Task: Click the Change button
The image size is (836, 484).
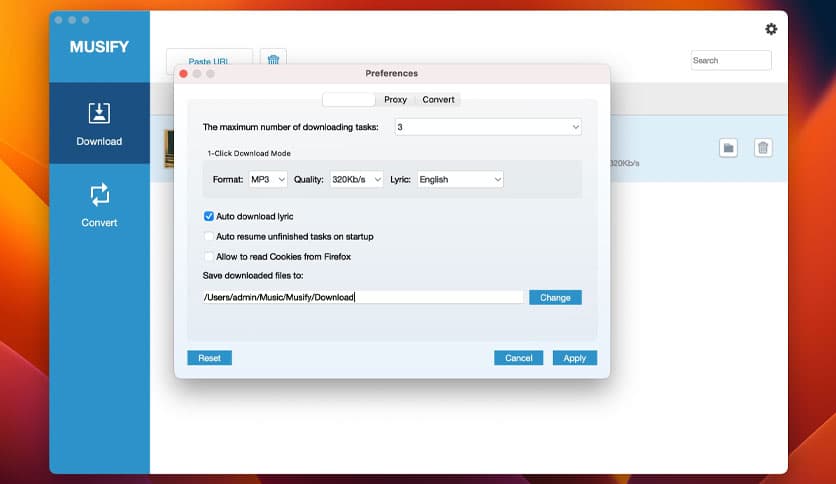Action: 555,297
